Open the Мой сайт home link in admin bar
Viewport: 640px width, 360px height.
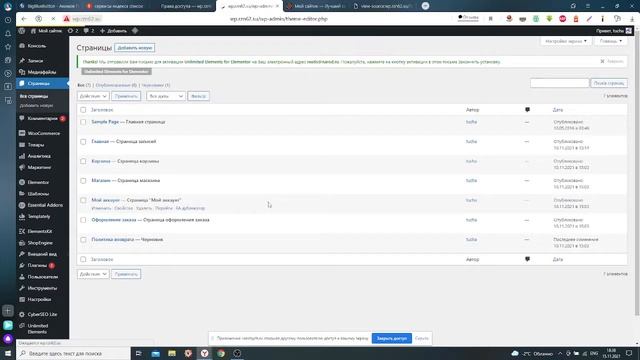pos(46,31)
